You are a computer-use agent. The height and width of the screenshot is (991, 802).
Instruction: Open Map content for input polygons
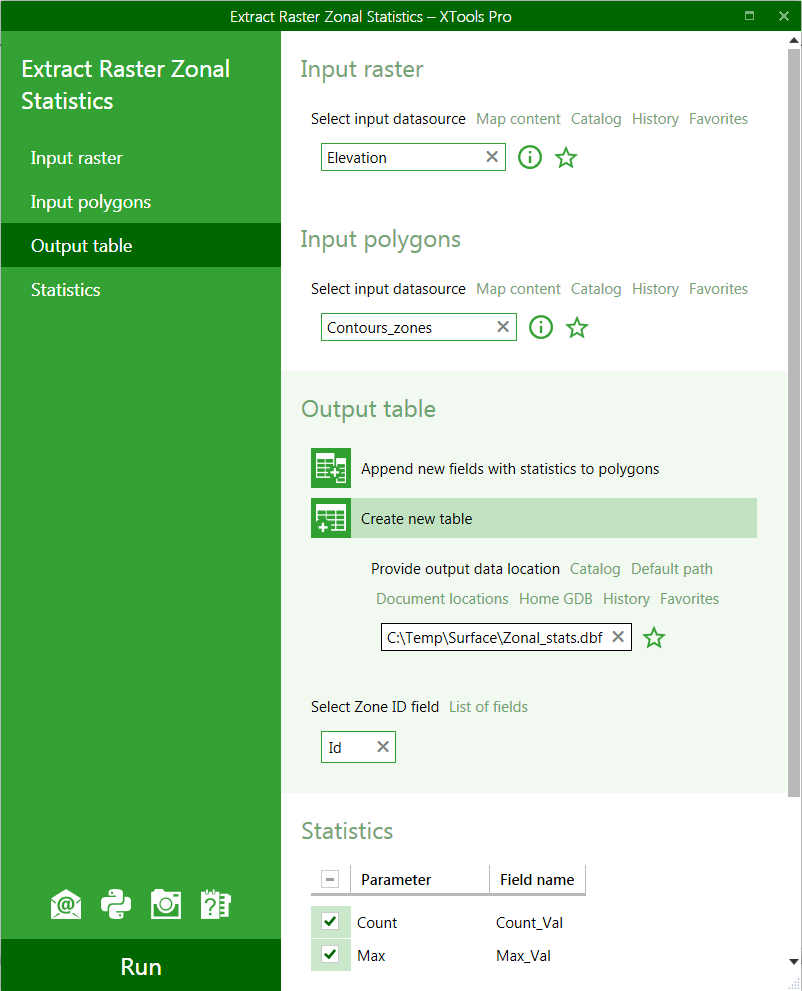pos(518,289)
